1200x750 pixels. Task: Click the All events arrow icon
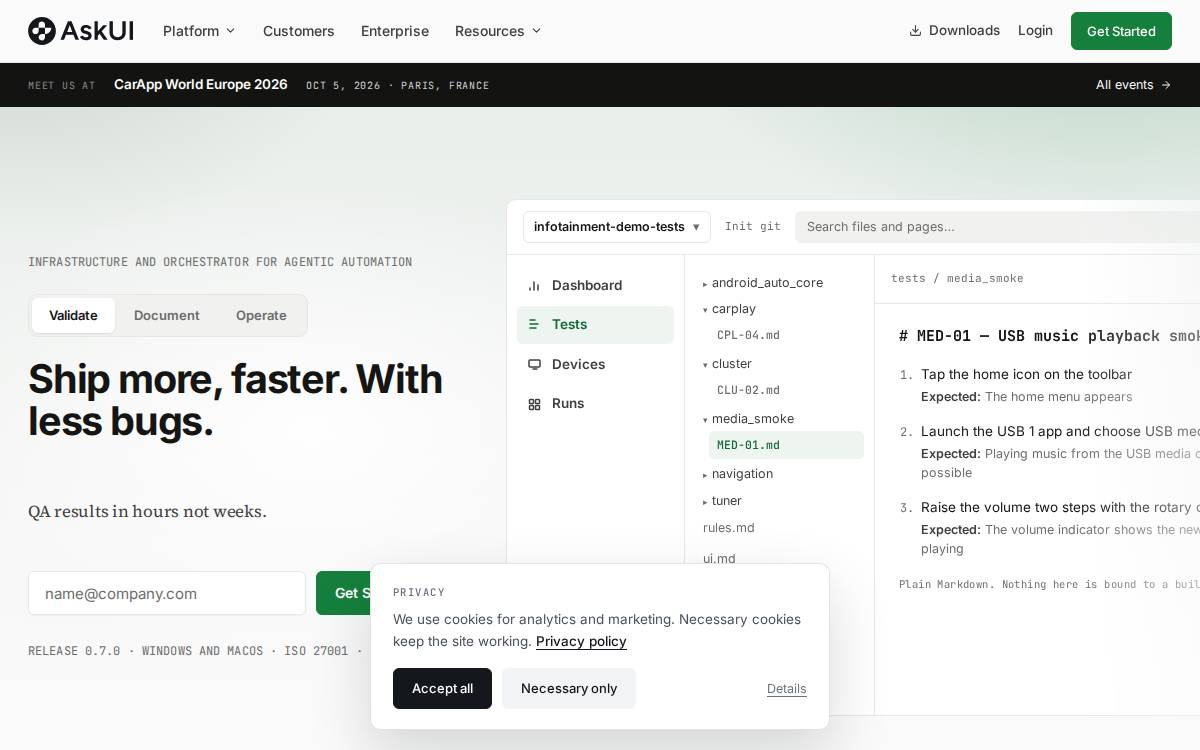(x=1165, y=85)
